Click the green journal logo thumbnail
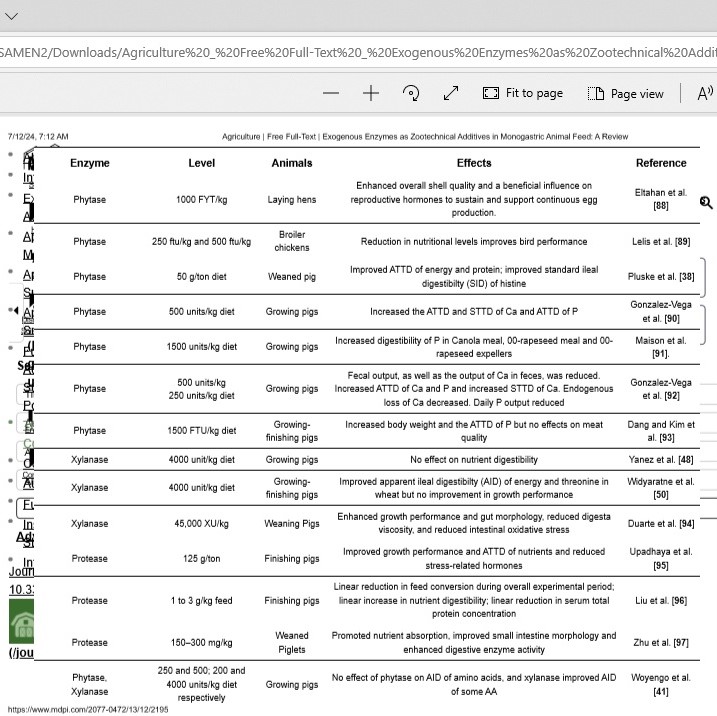The height and width of the screenshot is (716, 717). click(22, 621)
